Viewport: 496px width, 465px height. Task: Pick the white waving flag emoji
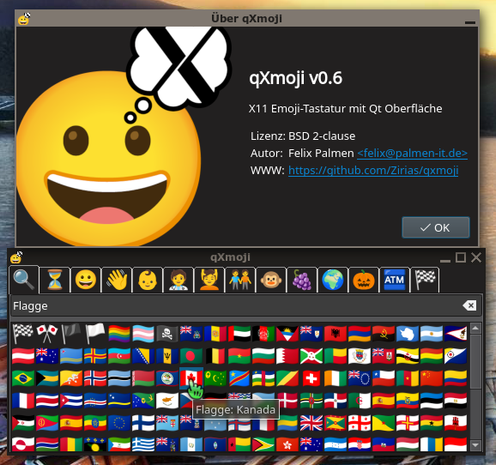coord(95,333)
